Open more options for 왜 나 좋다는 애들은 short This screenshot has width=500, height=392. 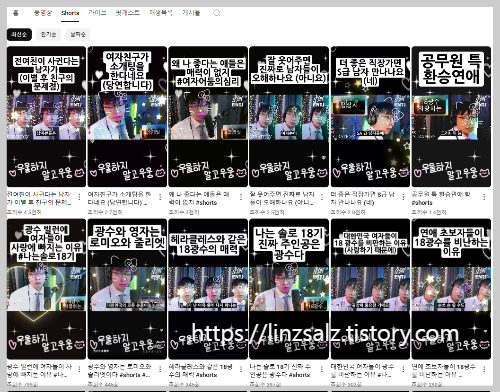point(241,197)
